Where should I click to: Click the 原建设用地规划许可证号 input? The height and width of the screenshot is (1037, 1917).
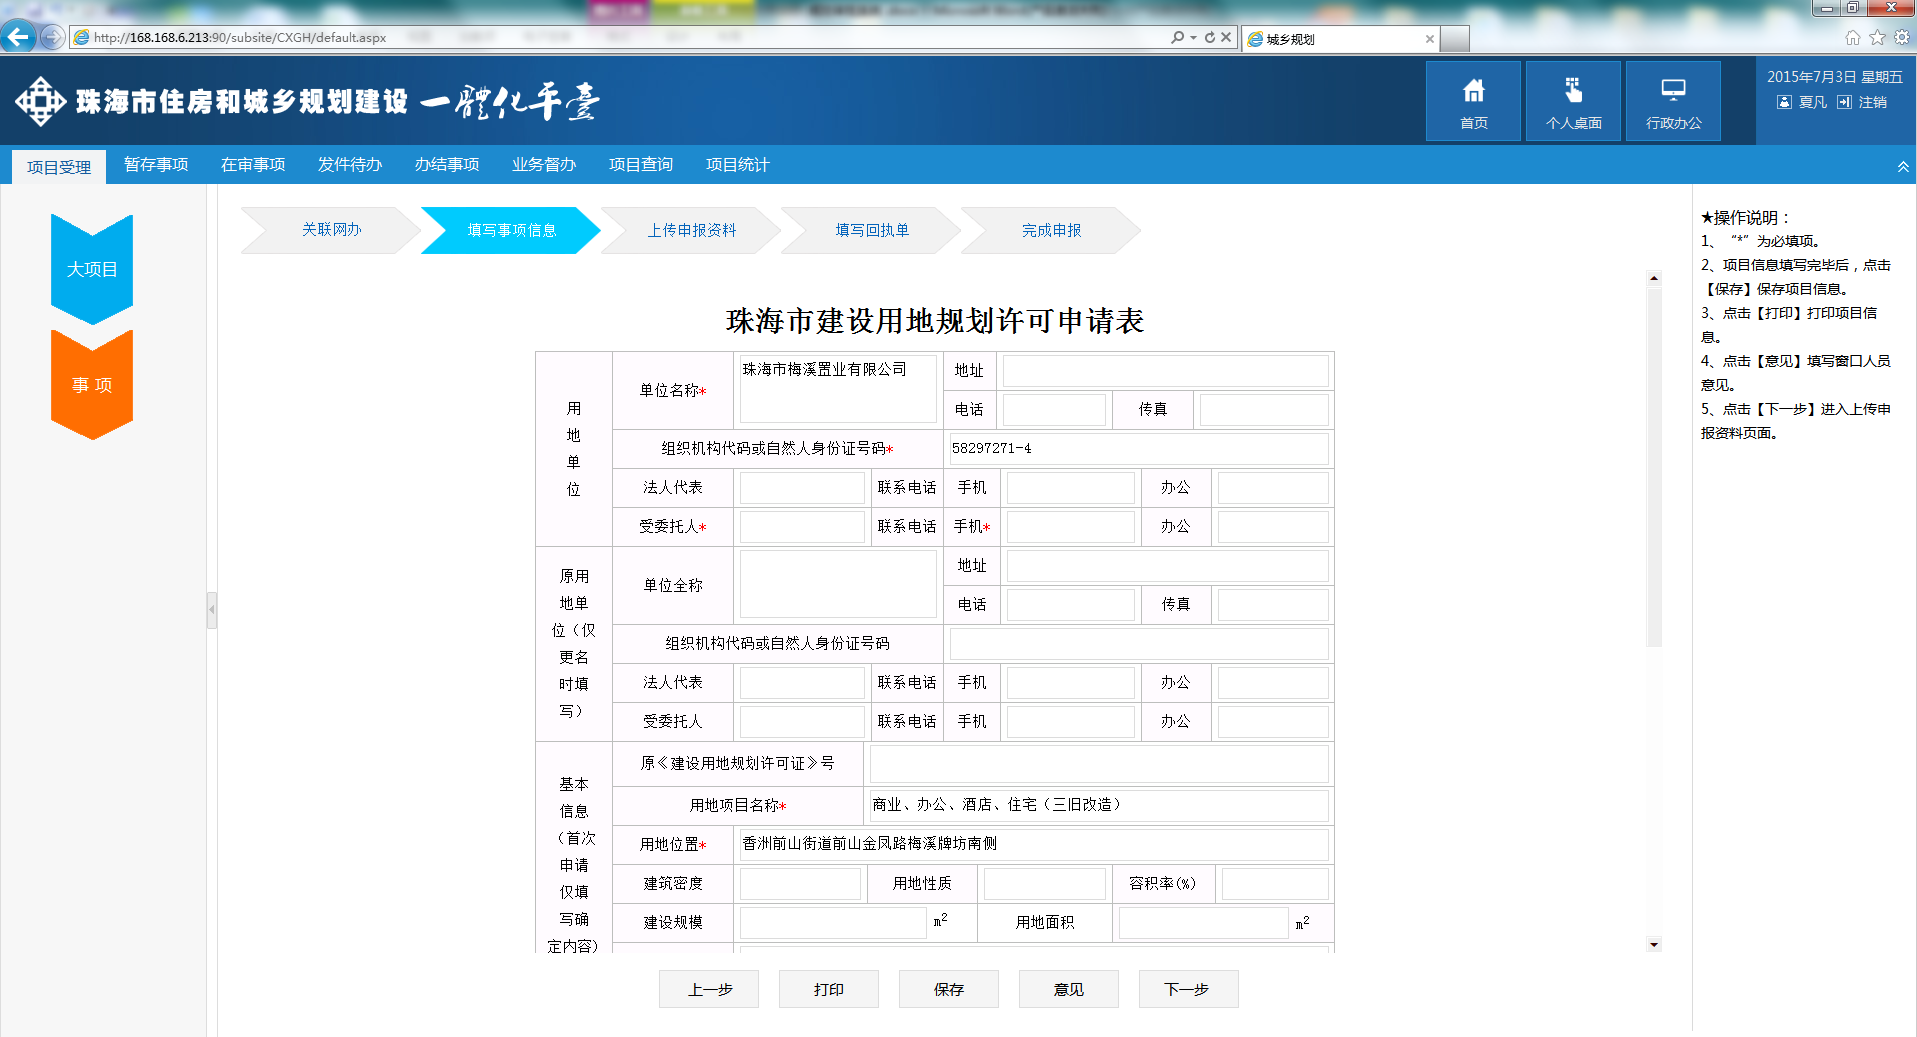point(1099,763)
